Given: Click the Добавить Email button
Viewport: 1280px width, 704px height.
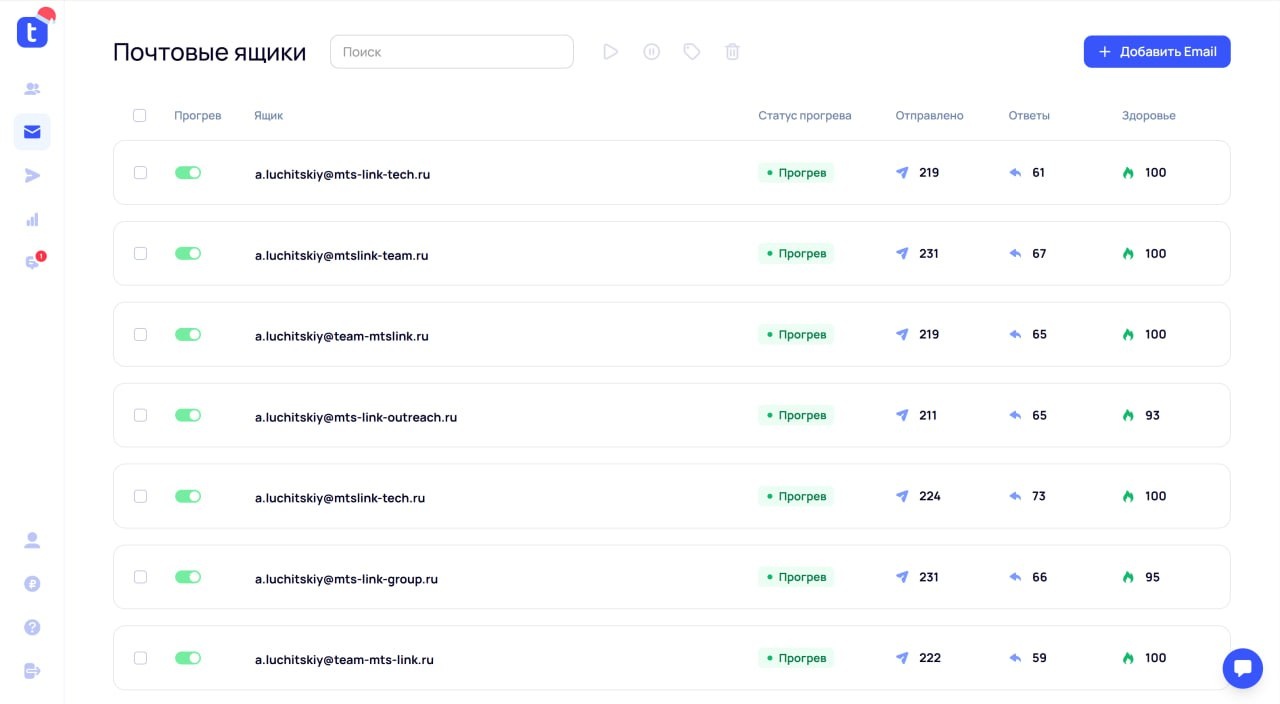Looking at the screenshot, I should [1157, 52].
